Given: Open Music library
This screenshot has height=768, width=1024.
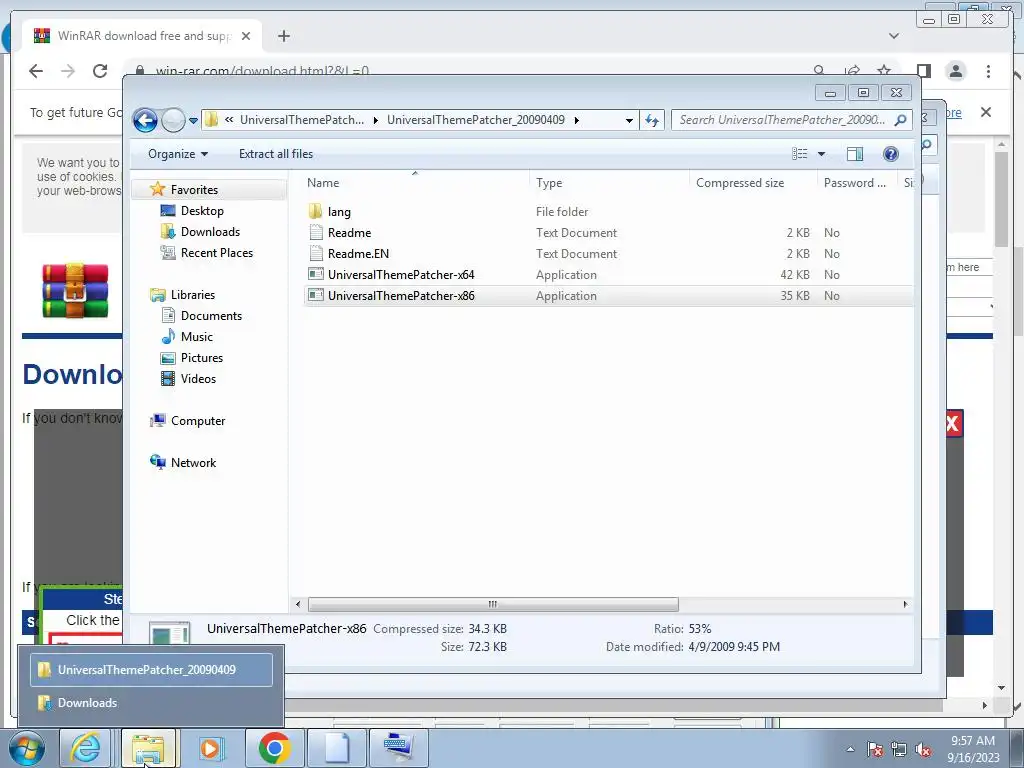Looking at the screenshot, I should pos(197,336).
